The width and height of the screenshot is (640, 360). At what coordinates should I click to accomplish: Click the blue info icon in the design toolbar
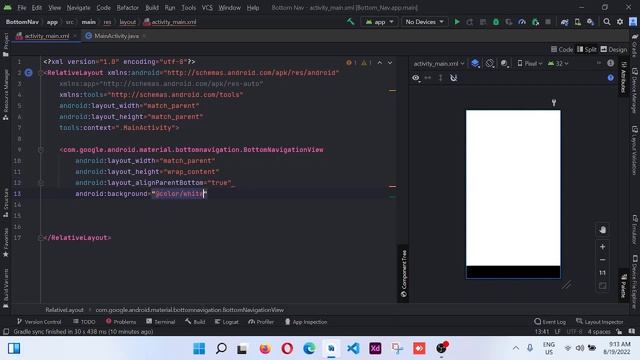click(x=610, y=63)
